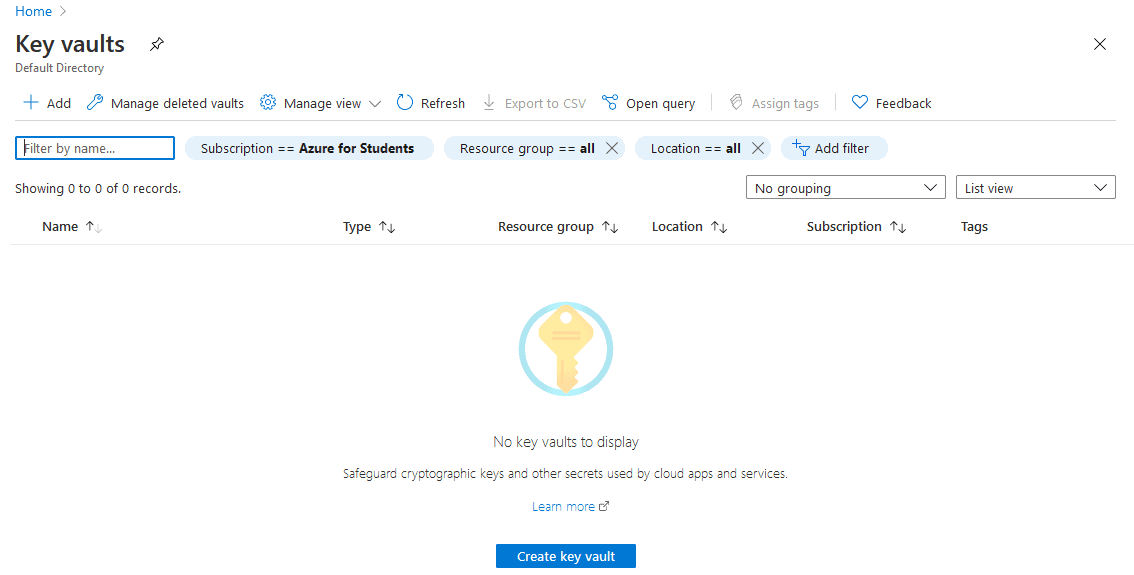Pin the Key vaults page to dashboard

pos(156,45)
